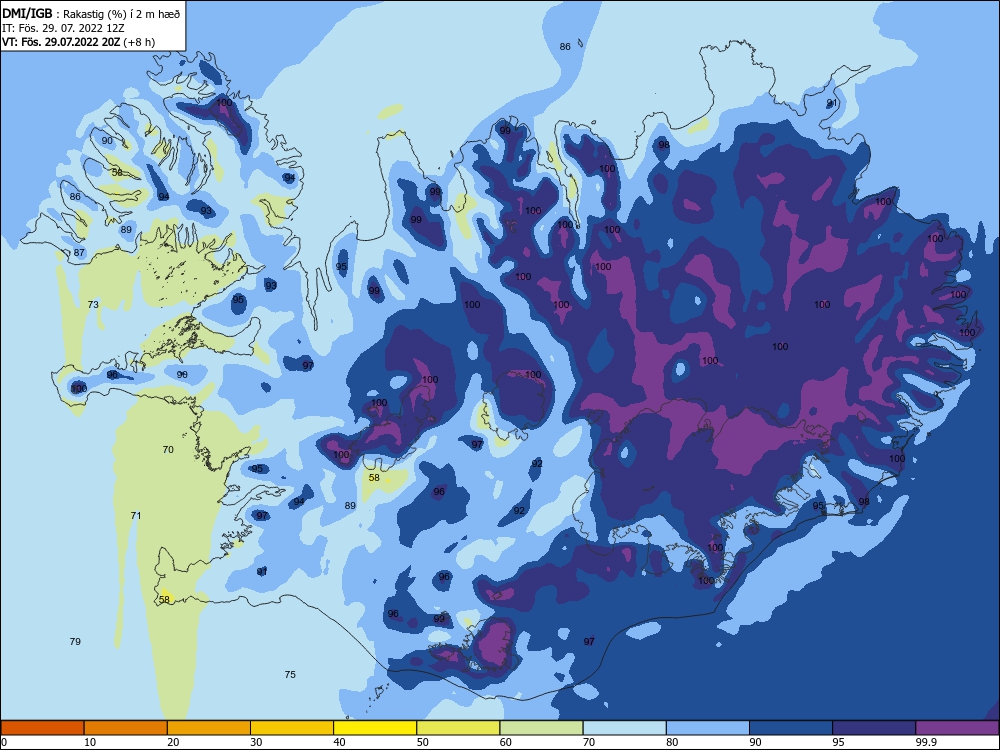Click the humidity value '90' in the Westfjords
The height and width of the screenshot is (750, 1000).
pos(107,141)
